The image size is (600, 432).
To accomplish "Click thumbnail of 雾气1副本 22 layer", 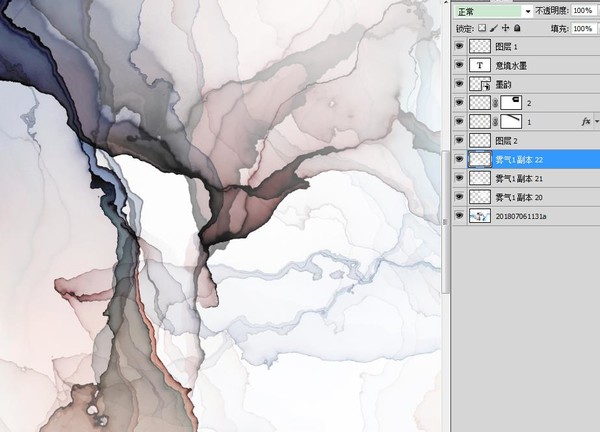I will tap(480, 159).
